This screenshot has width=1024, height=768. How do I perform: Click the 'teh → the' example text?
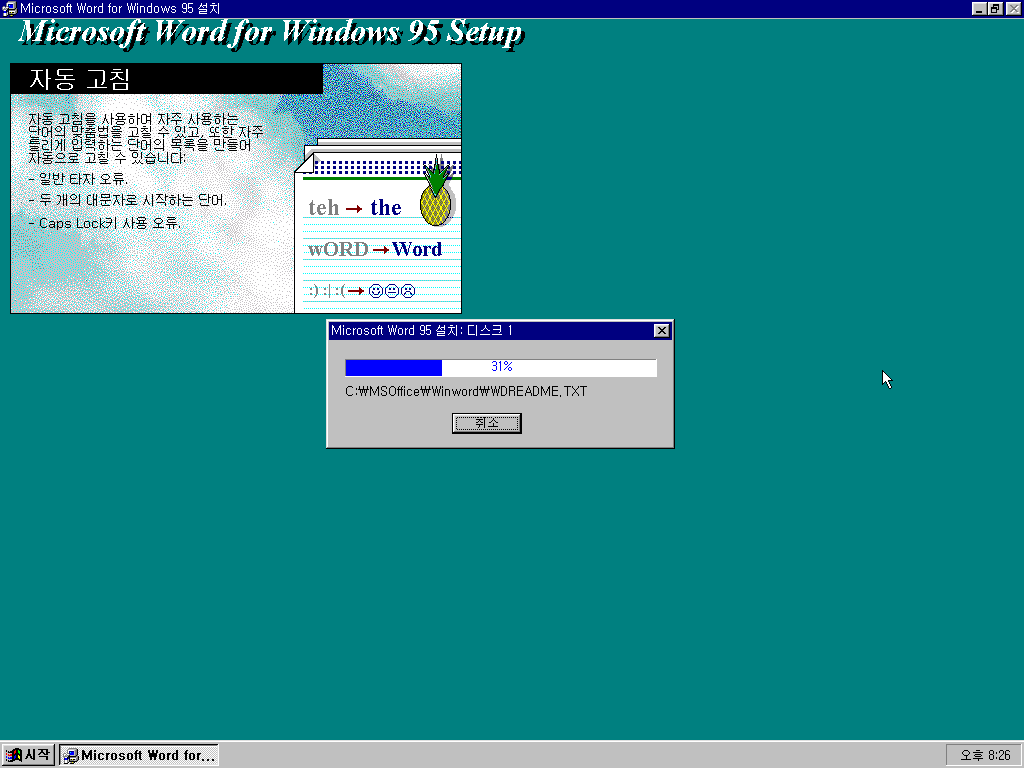coord(355,208)
